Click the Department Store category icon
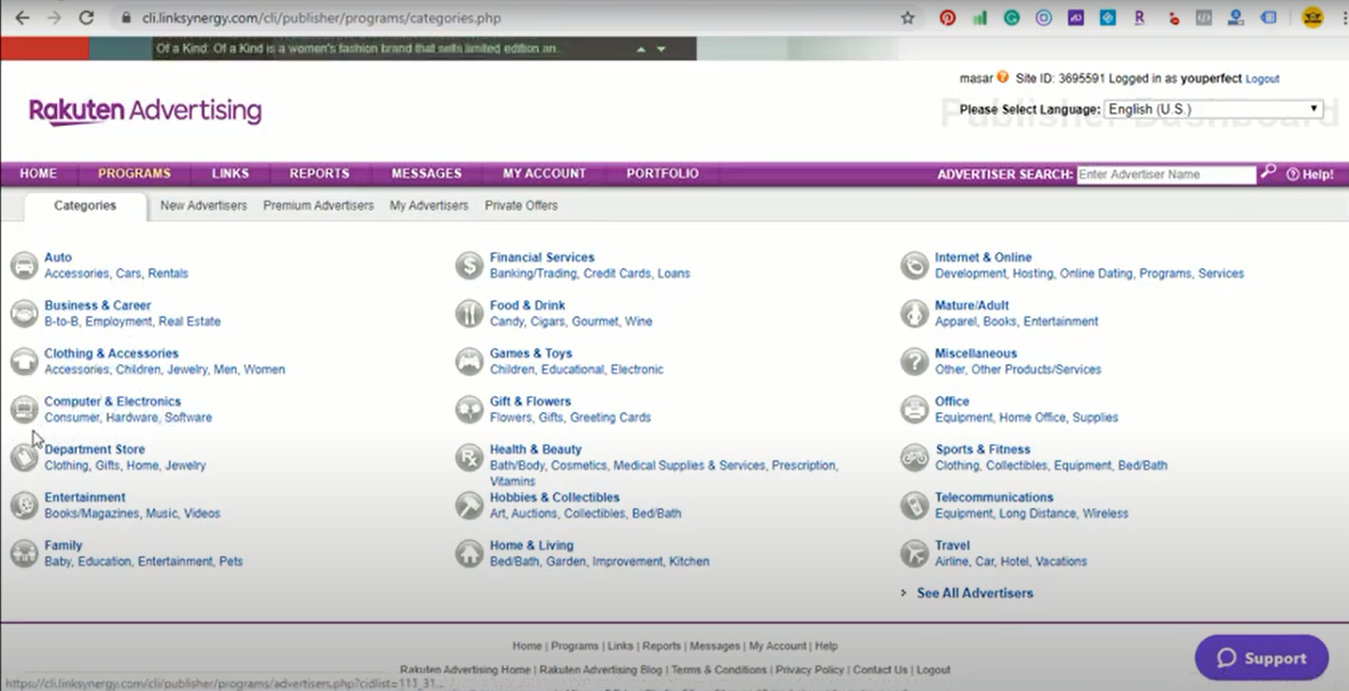The width and height of the screenshot is (1349, 691). click(x=24, y=458)
